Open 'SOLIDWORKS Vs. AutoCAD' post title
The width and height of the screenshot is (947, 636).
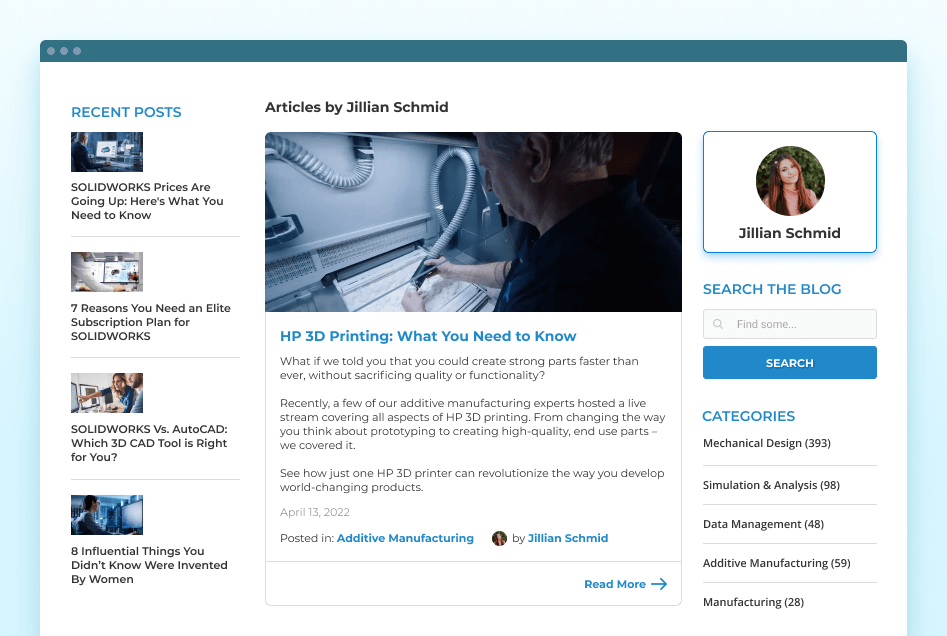[149, 443]
